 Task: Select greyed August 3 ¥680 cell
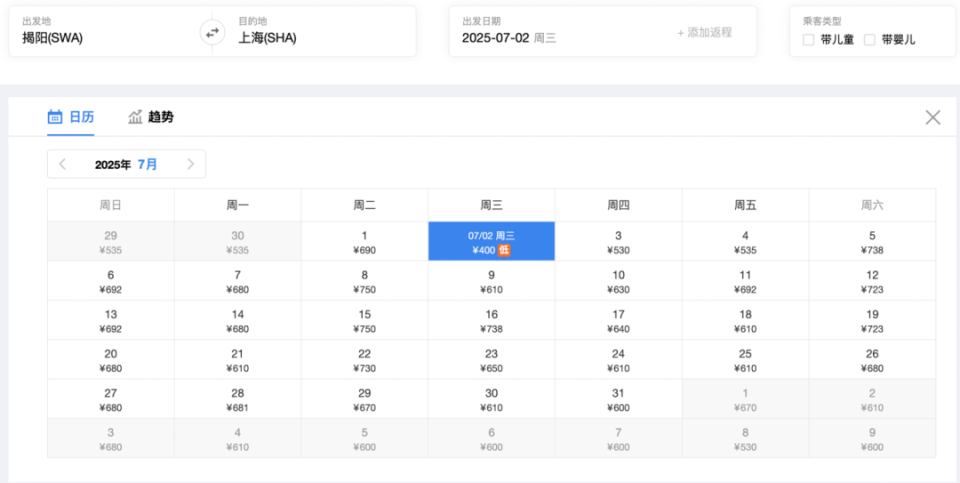[x=111, y=438]
